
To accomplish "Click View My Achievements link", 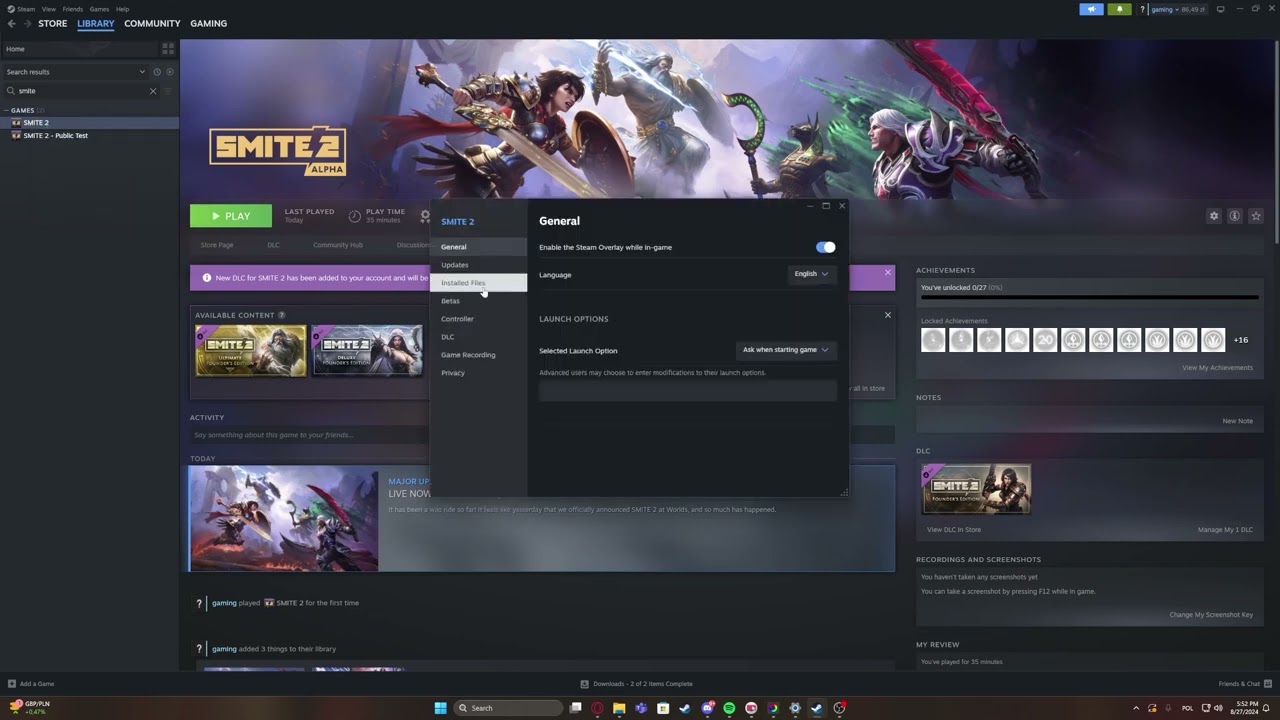I will coord(1217,368).
